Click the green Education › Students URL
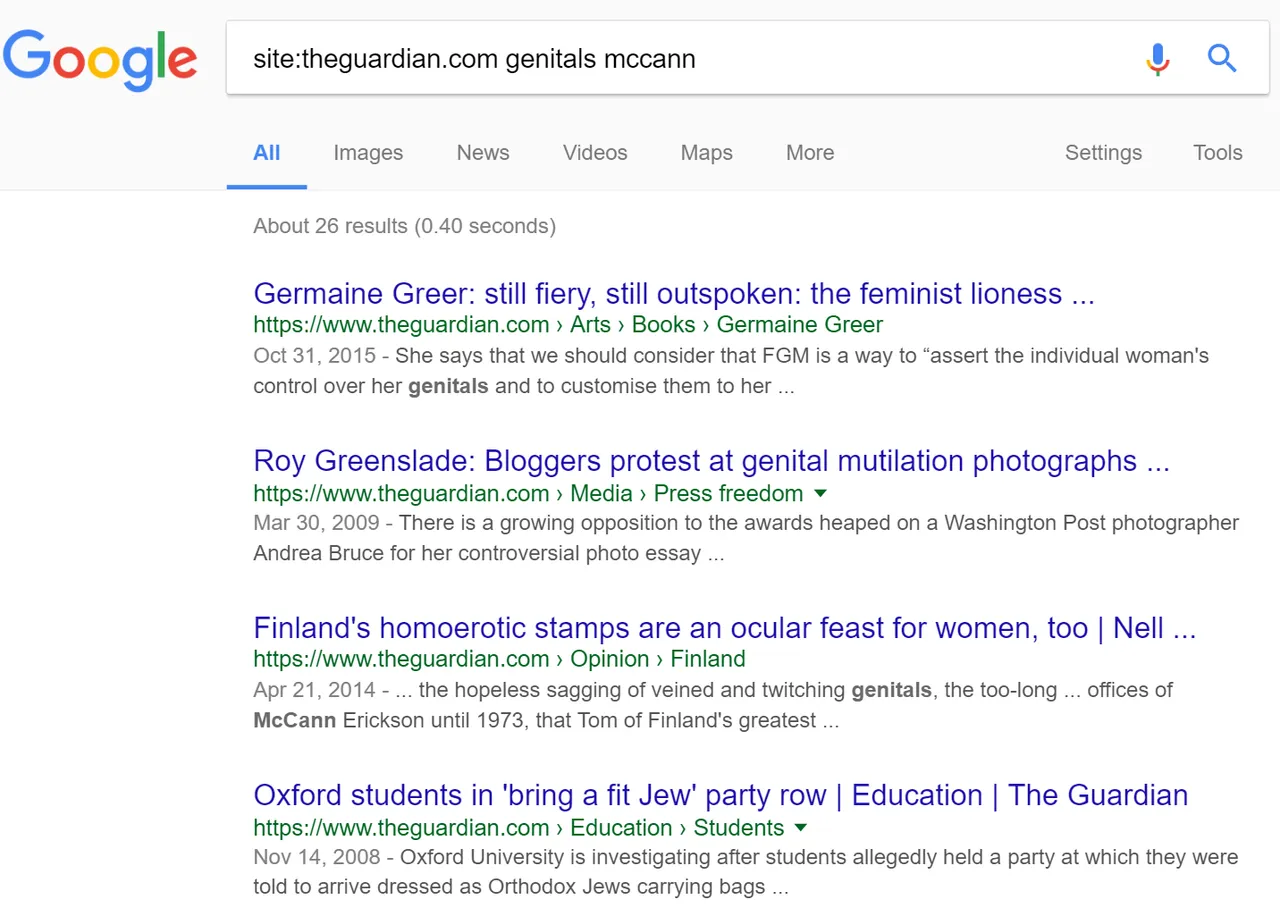1280x915 pixels. (x=519, y=827)
